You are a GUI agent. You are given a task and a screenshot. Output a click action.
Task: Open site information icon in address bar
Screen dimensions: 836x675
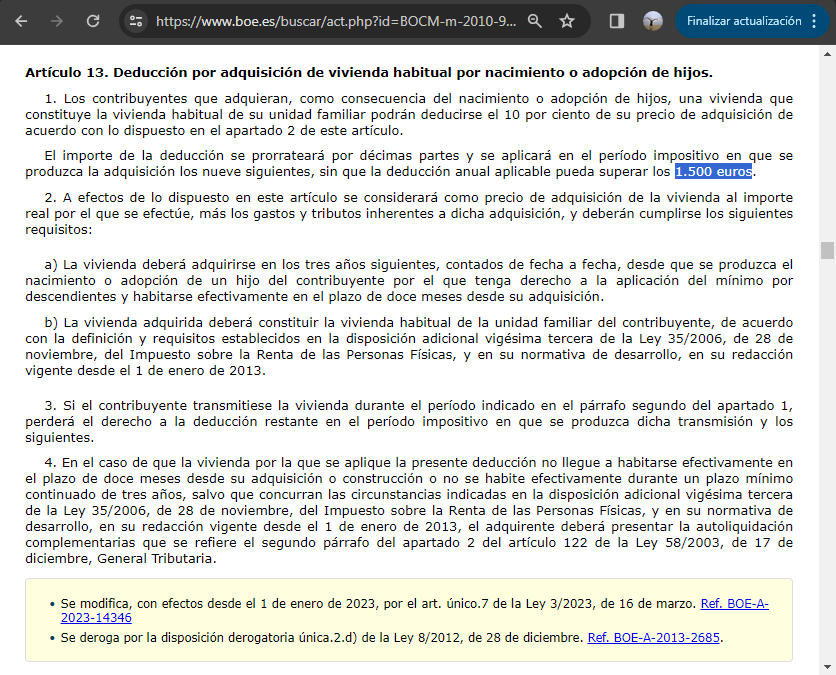point(136,21)
